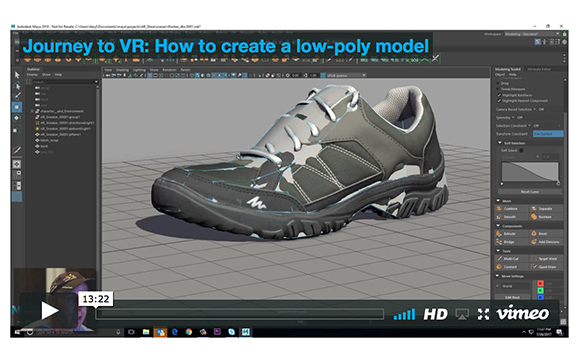The width and height of the screenshot is (580, 363).
Task: Open the video title link
Action: click(226, 47)
